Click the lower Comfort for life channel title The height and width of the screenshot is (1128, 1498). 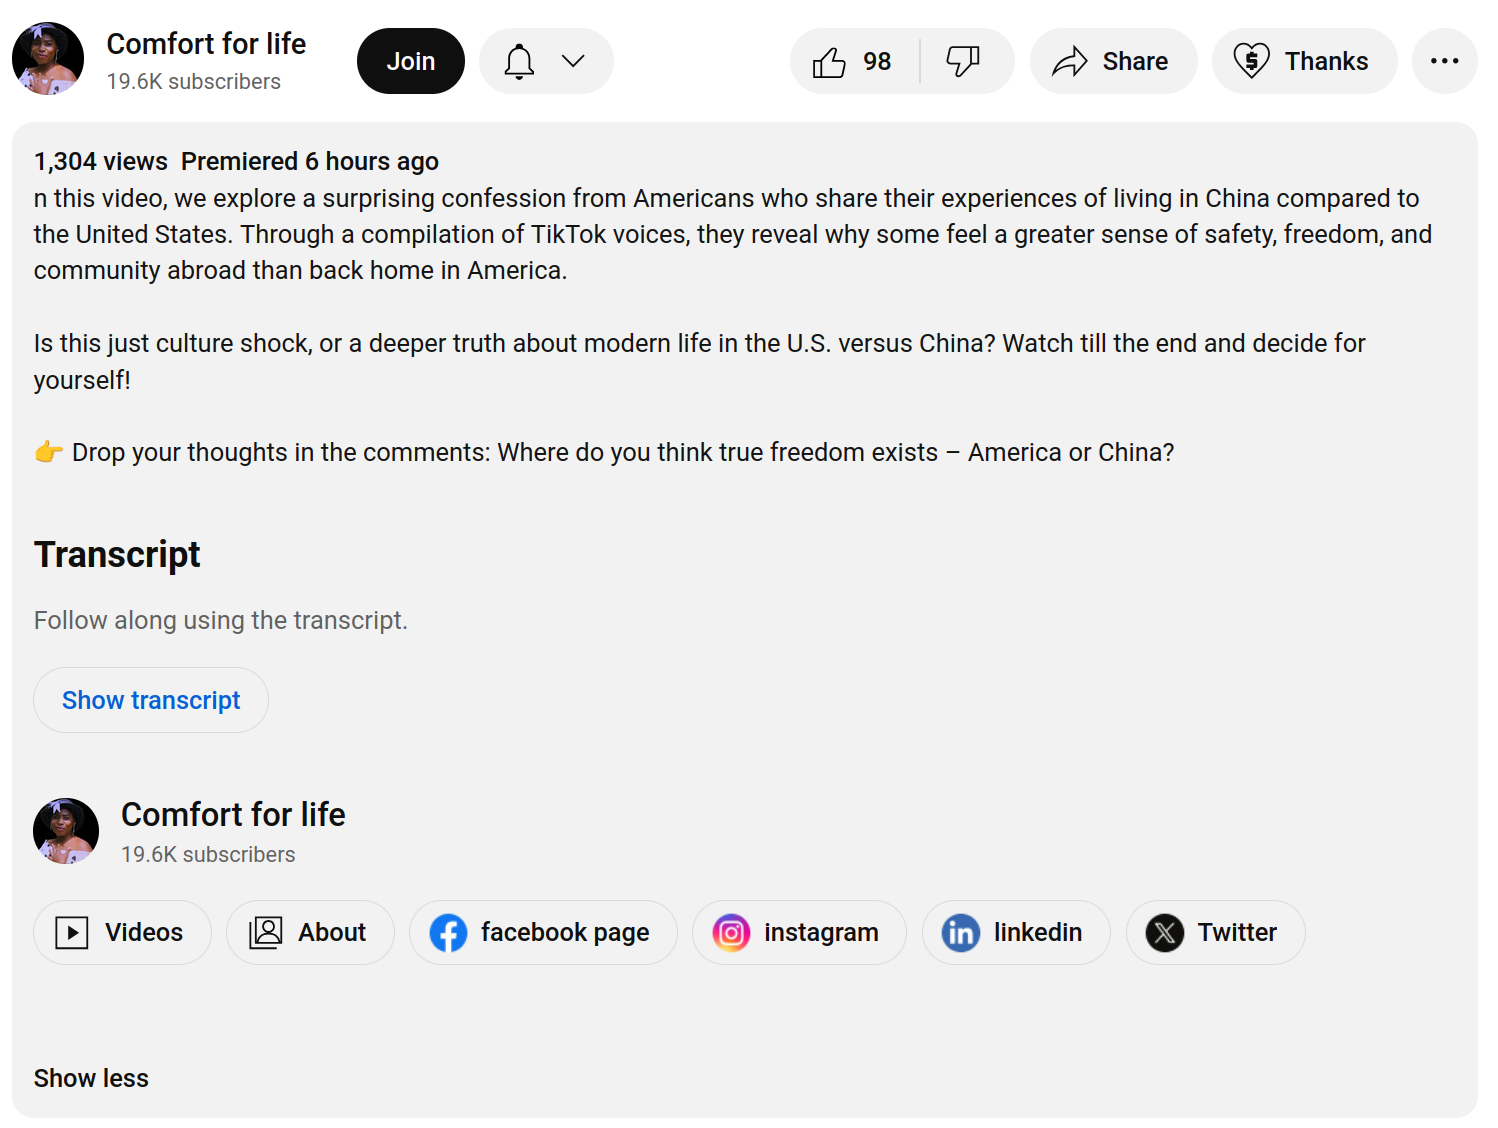(233, 815)
